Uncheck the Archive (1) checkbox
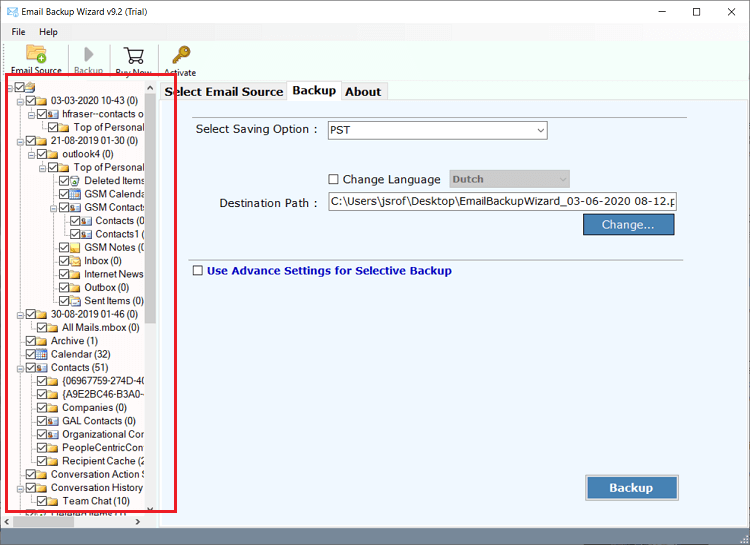The width and height of the screenshot is (750, 545). coord(31,341)
